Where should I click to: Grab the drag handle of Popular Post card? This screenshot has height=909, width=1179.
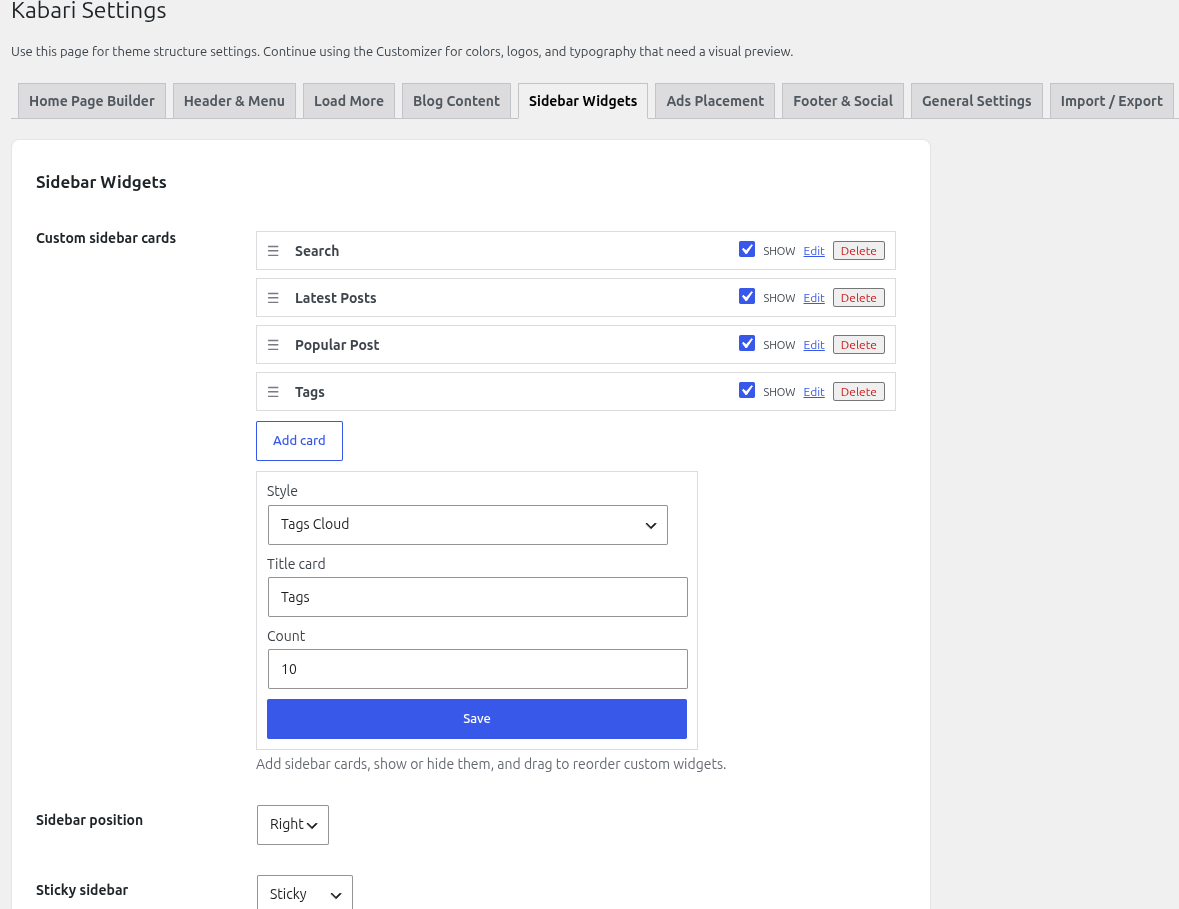click(x=273, y=345)
